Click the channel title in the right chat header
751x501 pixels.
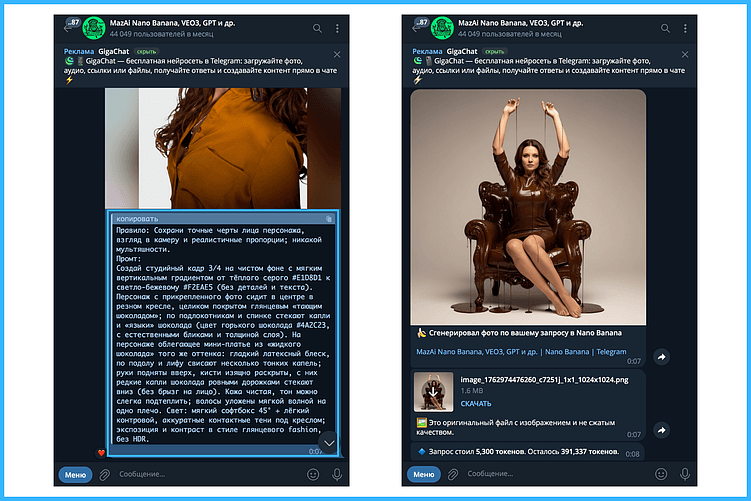(x=521, y=23)
